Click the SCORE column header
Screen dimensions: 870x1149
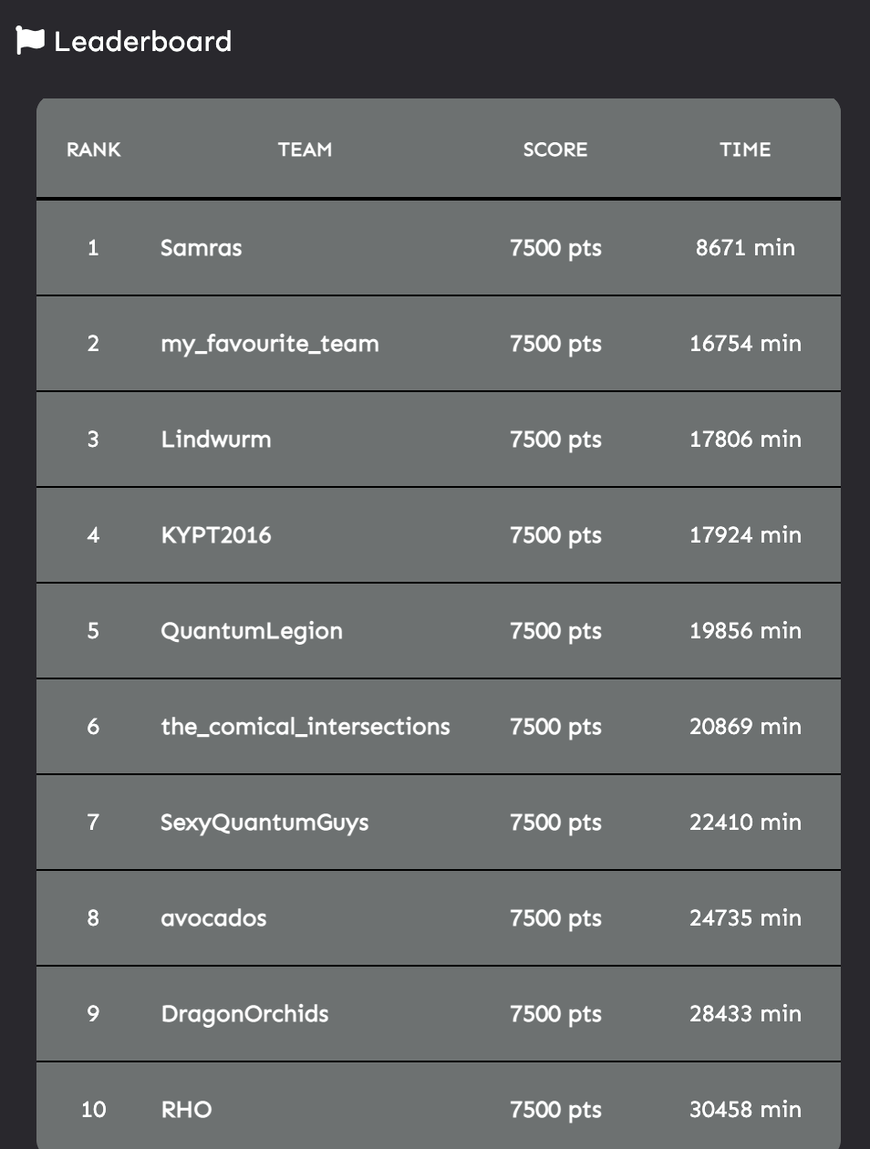tap(555, 150)
